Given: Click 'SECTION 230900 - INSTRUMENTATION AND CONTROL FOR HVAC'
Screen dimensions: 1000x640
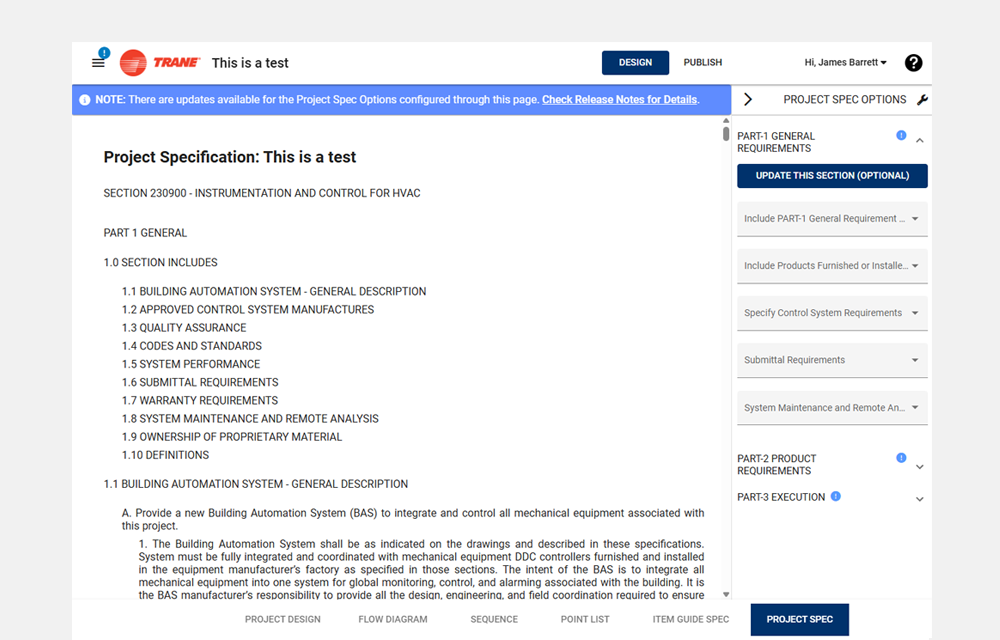Looking at the screenshot, I should tap(261, 193).
